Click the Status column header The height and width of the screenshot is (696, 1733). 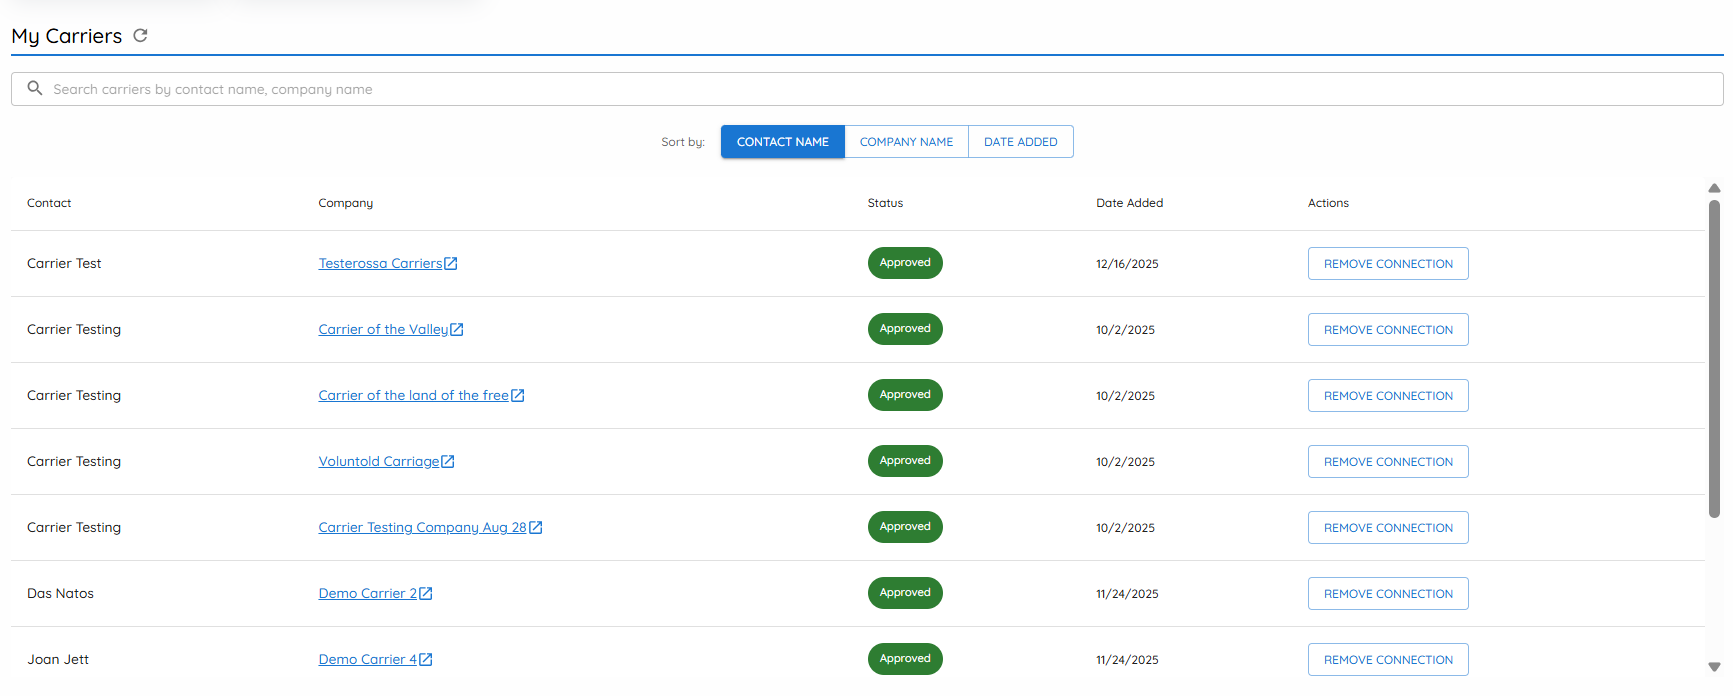tap(885, 203)
